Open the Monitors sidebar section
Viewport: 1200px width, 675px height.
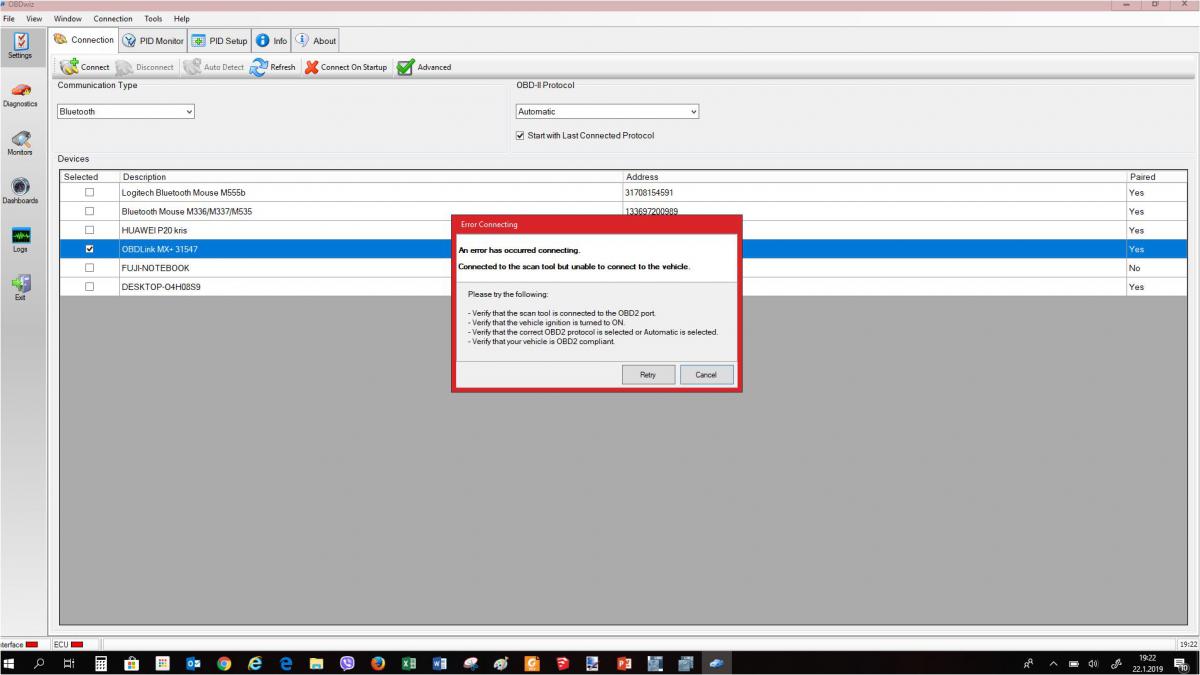coord(20,143)
